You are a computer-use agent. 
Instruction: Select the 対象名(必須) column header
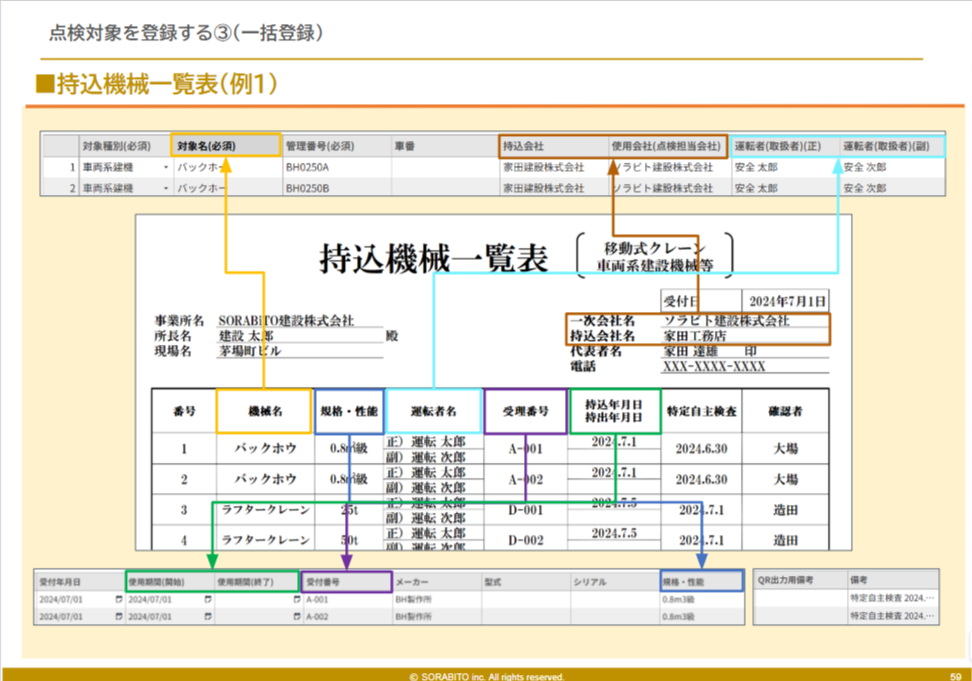pyautogui.click(x=225, y=146)
